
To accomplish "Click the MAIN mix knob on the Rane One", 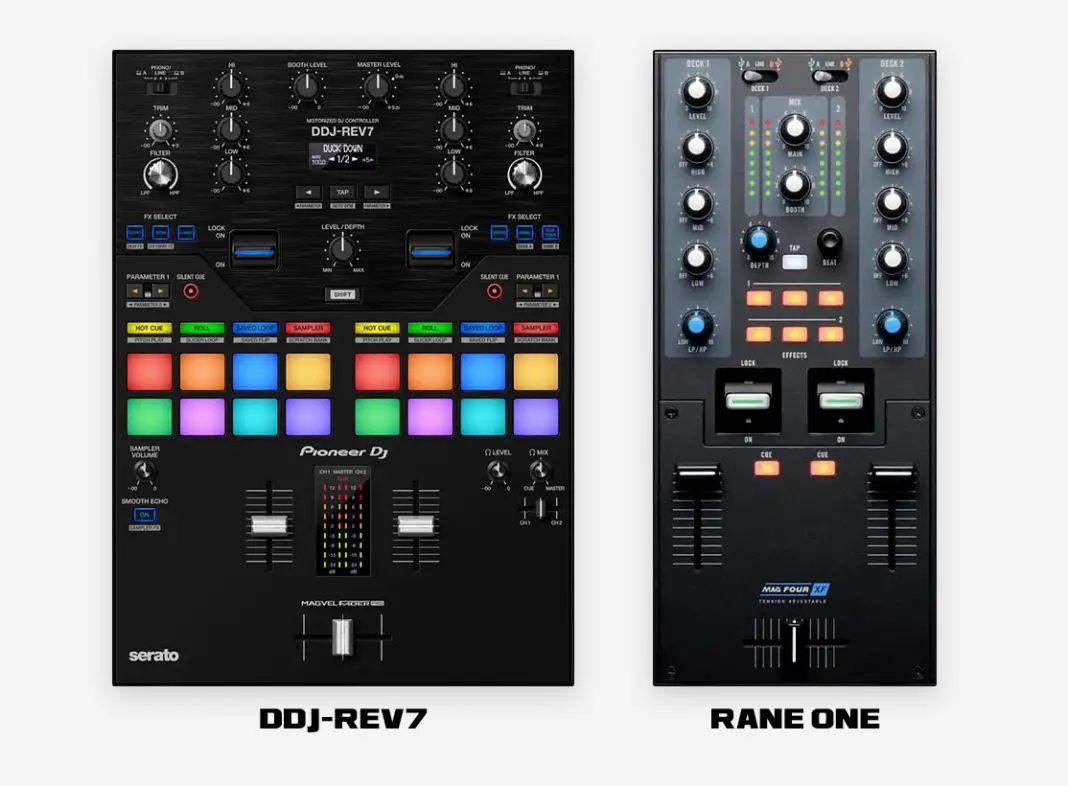I will [x=795, y=130].
